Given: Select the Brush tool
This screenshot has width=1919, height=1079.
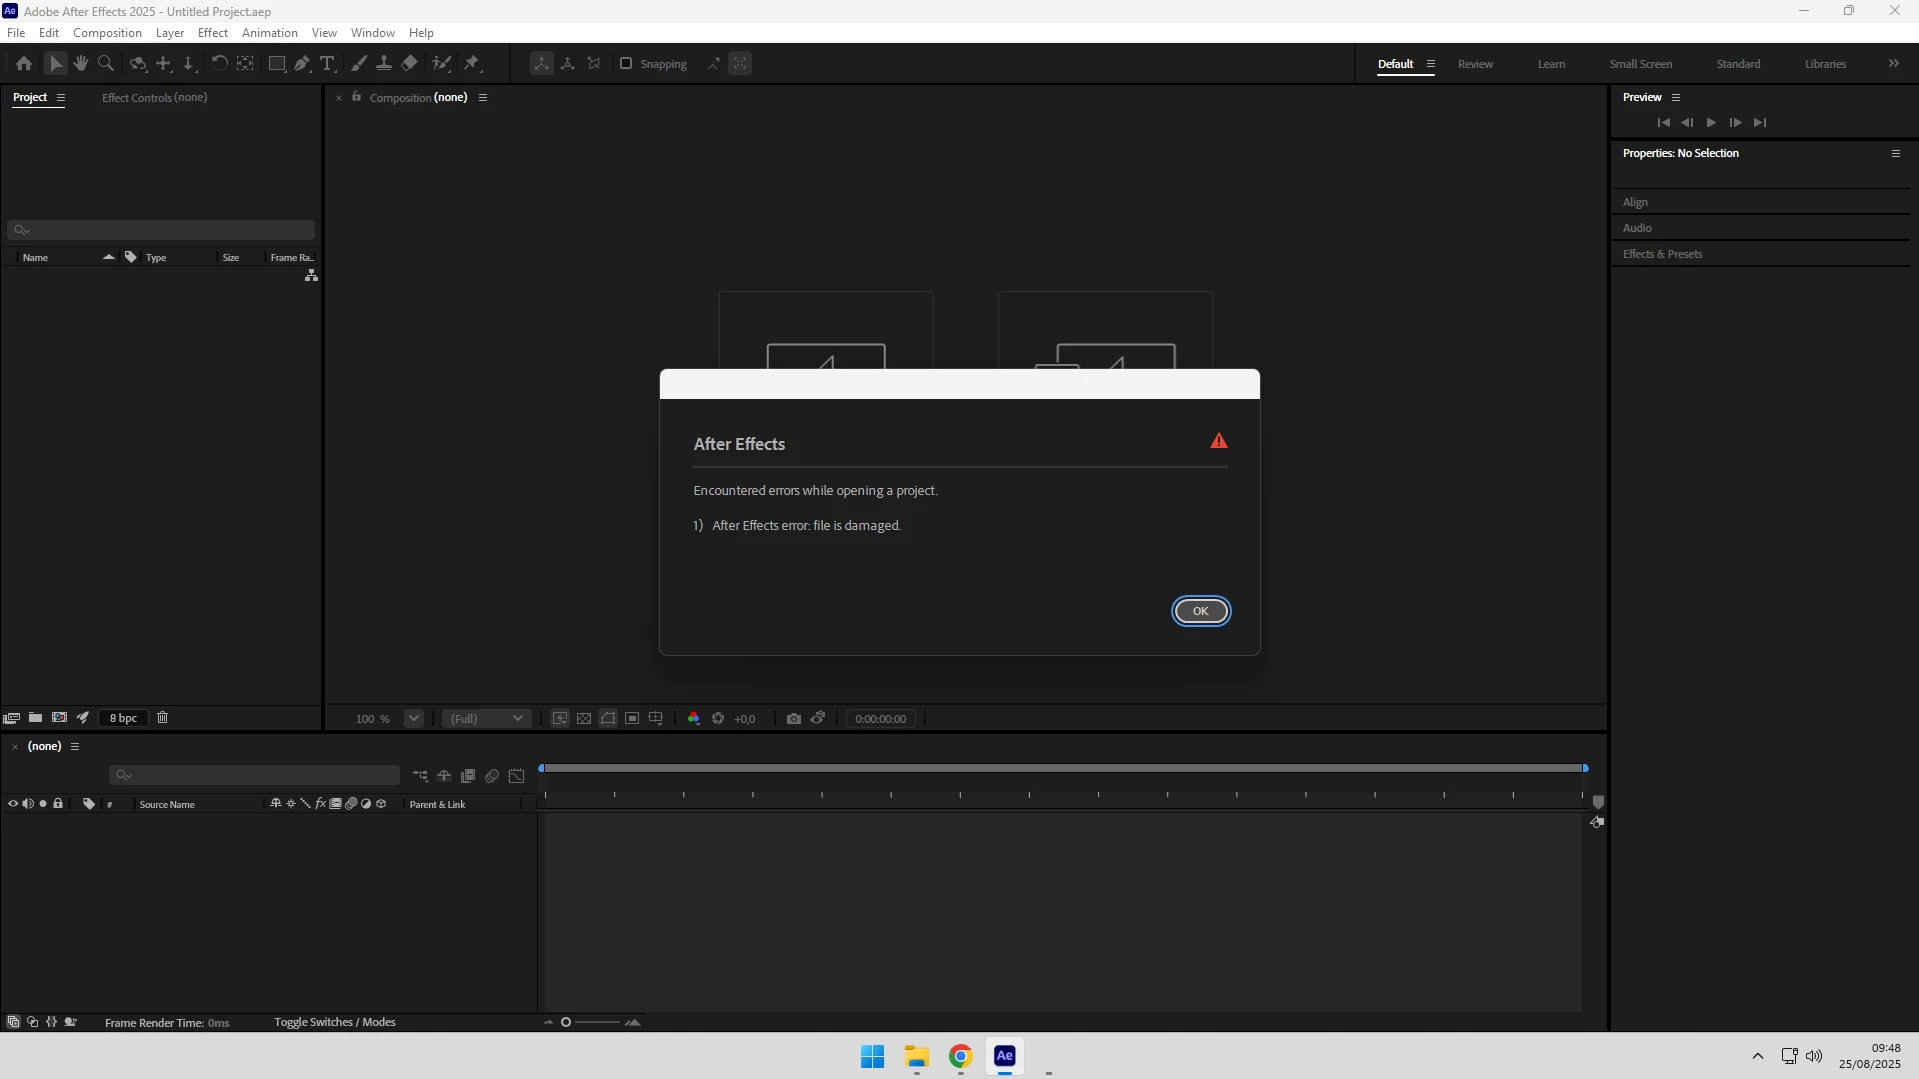Looking at the screenshot, I should pyautogui.click(x=359, y=63).
